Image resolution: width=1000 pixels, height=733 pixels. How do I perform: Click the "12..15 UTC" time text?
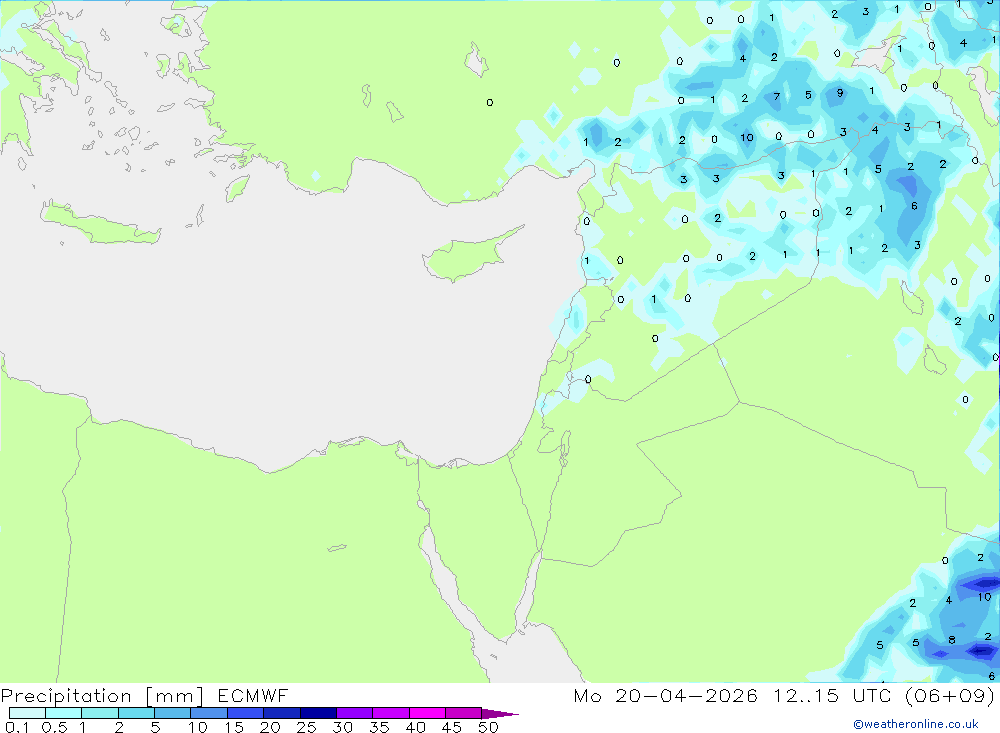click(832, 695)
